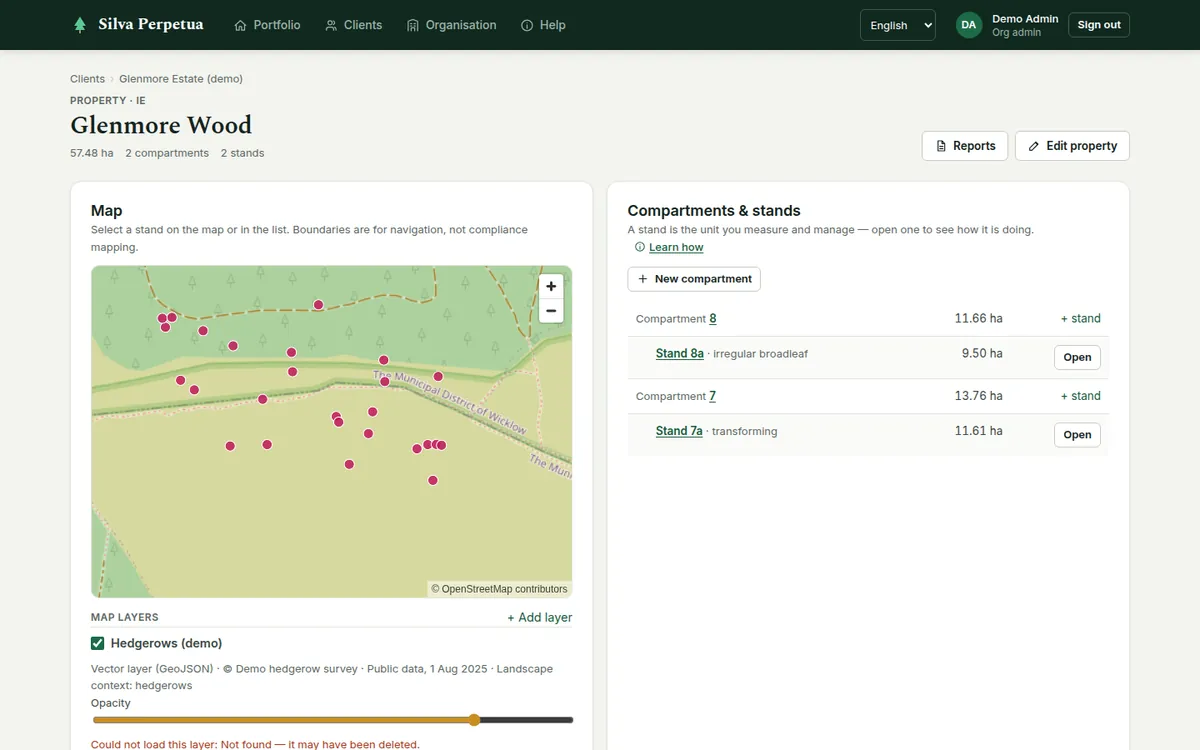
Task: Open the Stand 7a link
Action: click(x=679, y=431)
